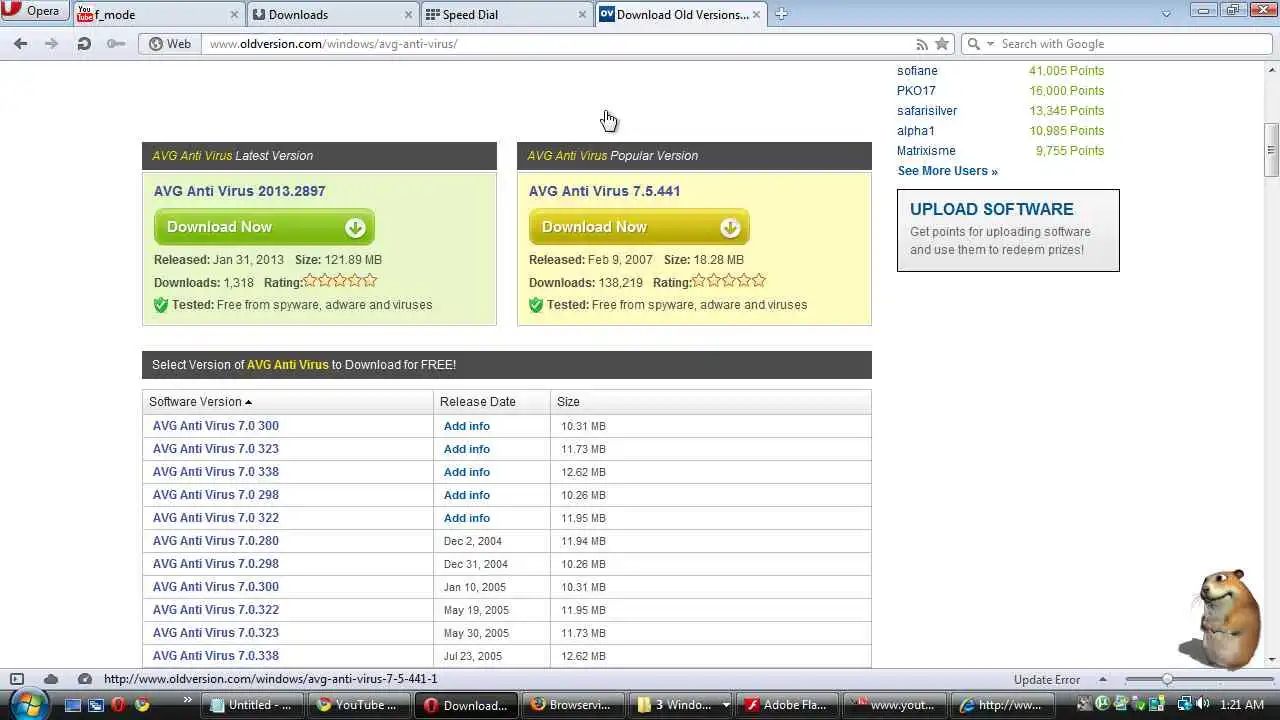Click yellow Download Now button for 7.5.441
The height and width of the screenshot is (720, 1280).
pos(639,227)
